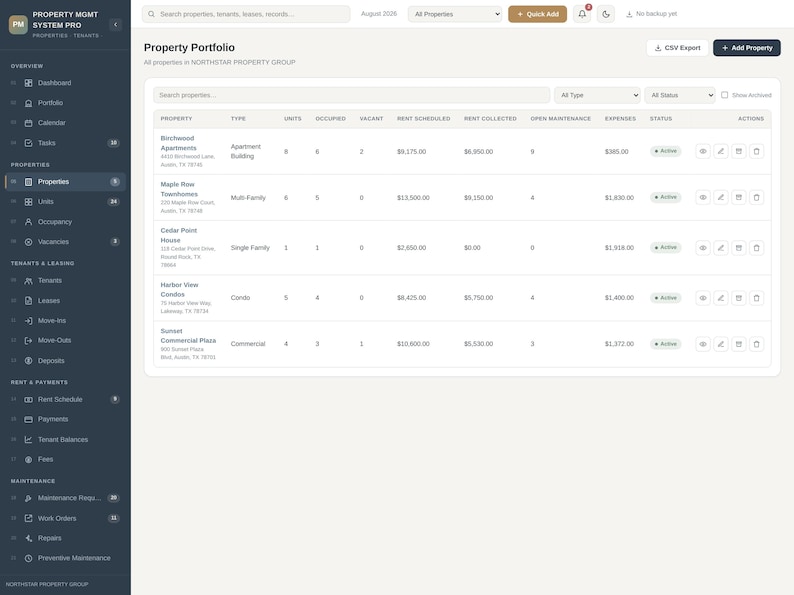Viewport: 794px width, 595px height.
Task: View Birchwood Apartments details eye icon
Action: [x=703, y=151]
